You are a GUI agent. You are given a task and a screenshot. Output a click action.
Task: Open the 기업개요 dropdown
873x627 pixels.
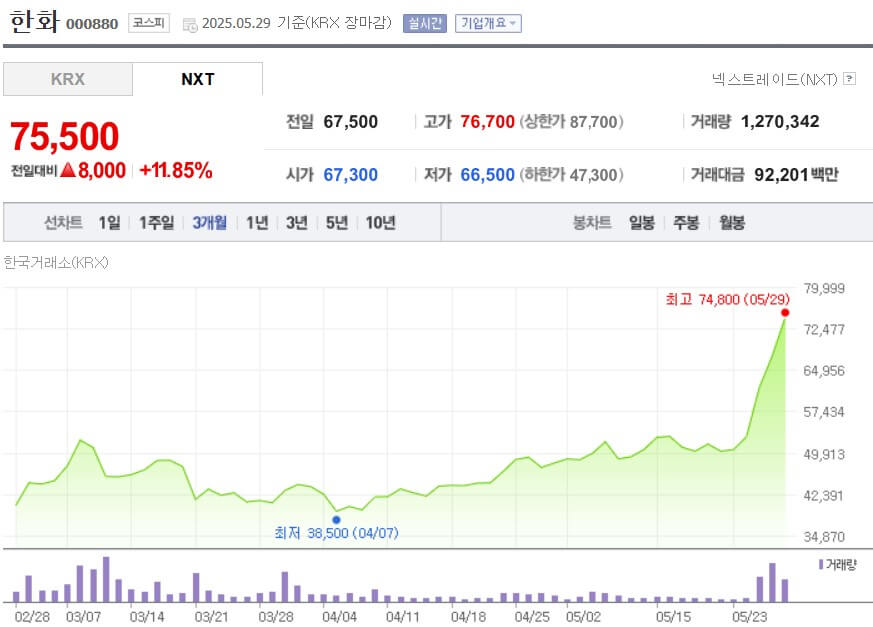(488, 23)
